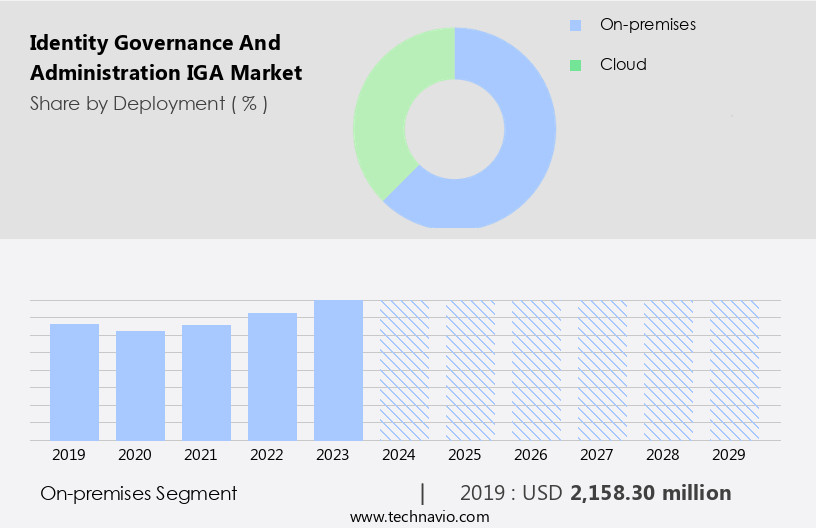816x528 pixels.
Task: Click the USD 2,158.30 million value
Action: click(651, 493)
